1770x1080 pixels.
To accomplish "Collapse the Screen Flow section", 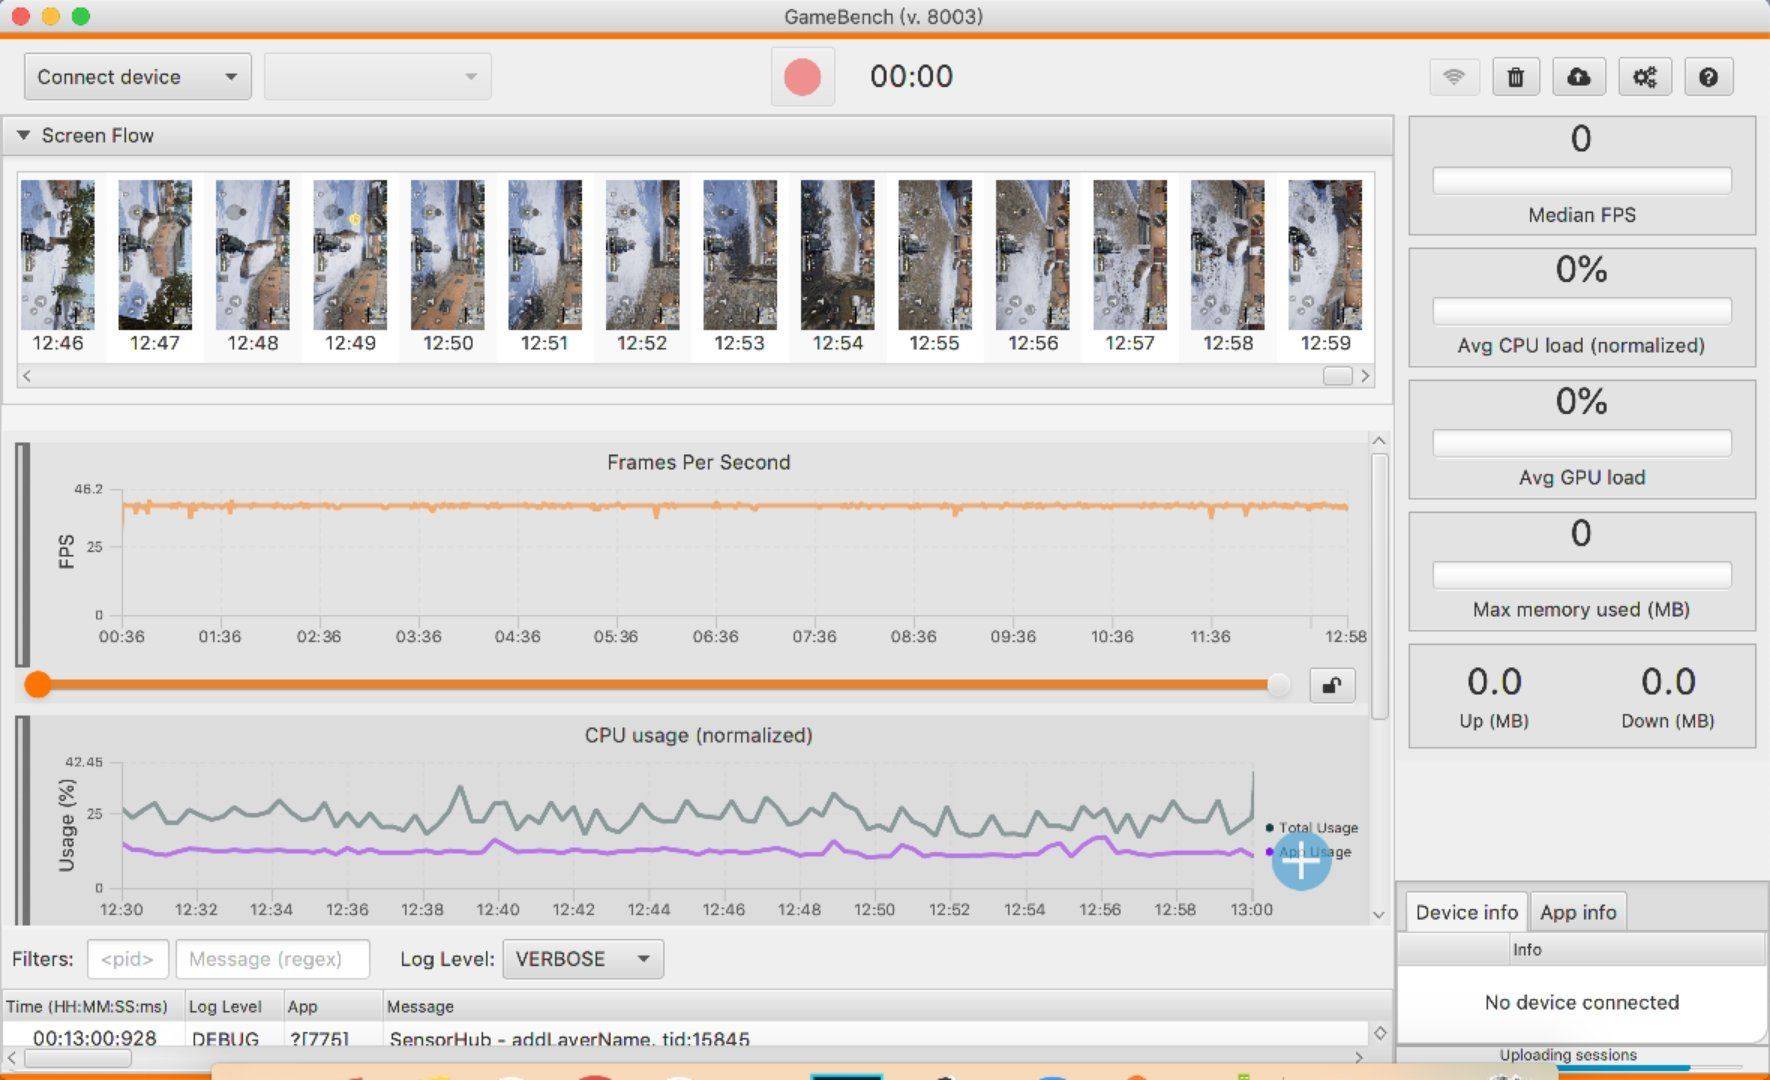I will (x=23, y=135).
